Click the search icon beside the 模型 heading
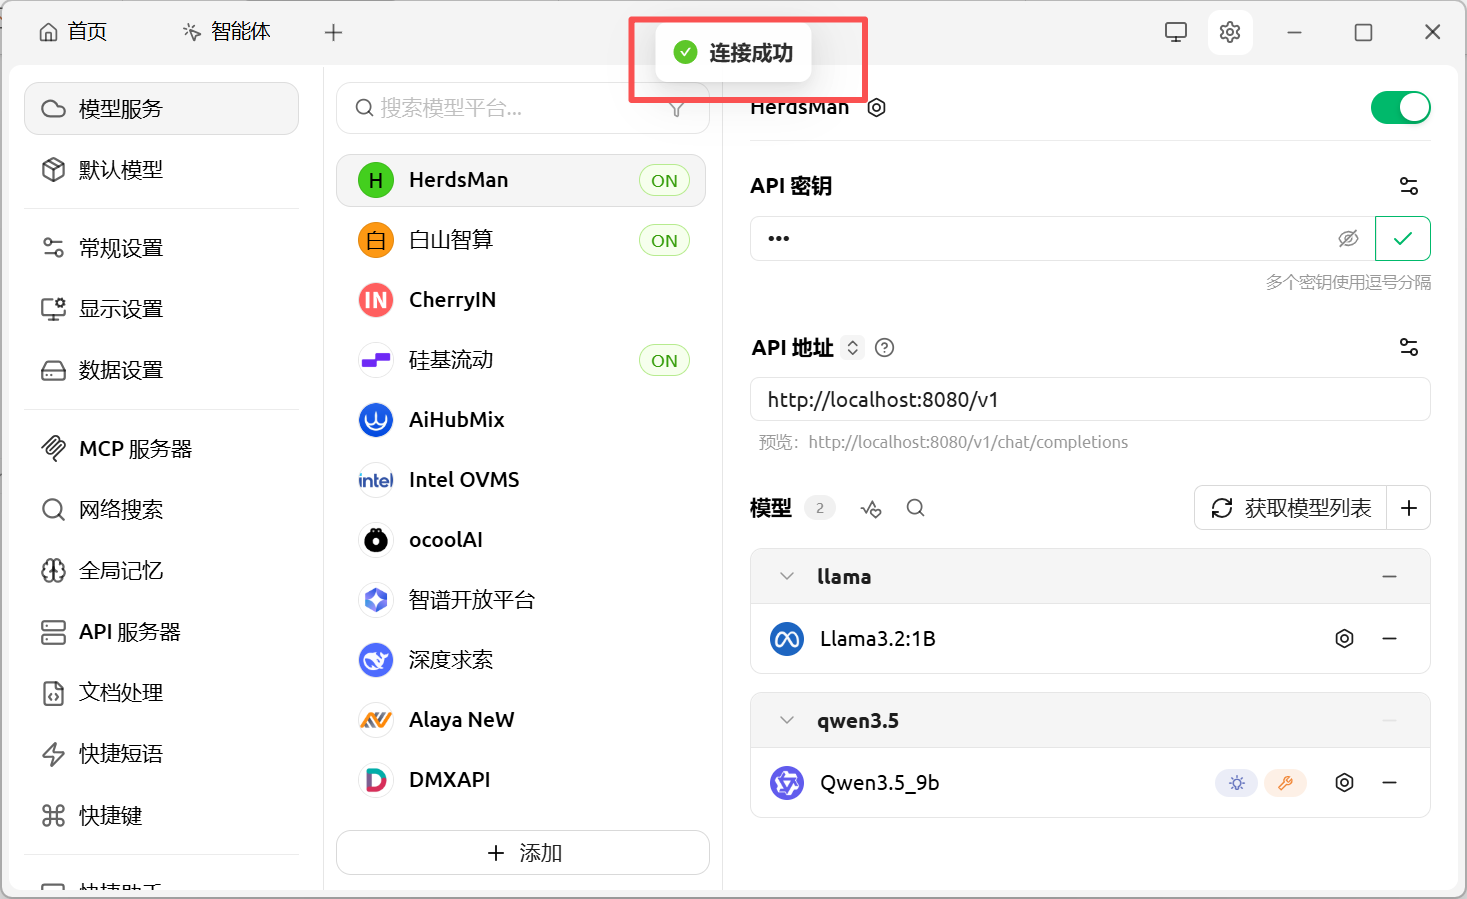Viewport: 1467px width, 899px height. tap(915, 508)
